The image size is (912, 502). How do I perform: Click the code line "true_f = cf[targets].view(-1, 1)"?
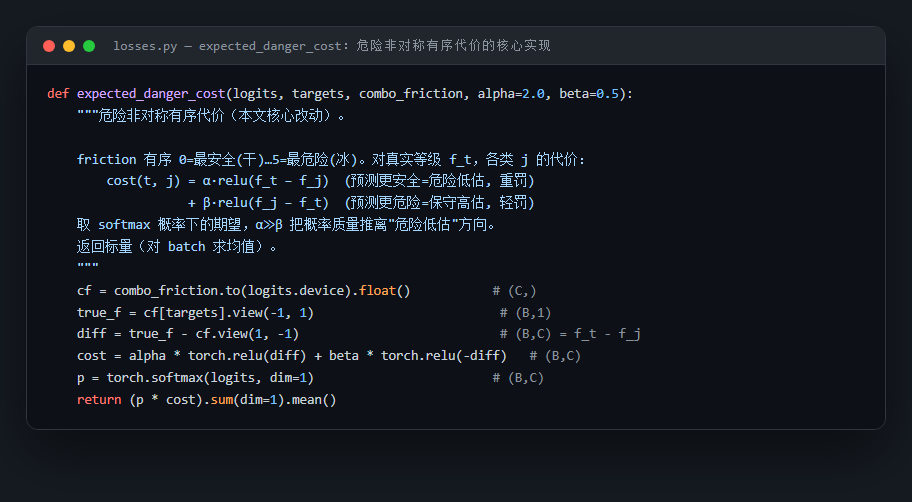[x=195, y=312]
